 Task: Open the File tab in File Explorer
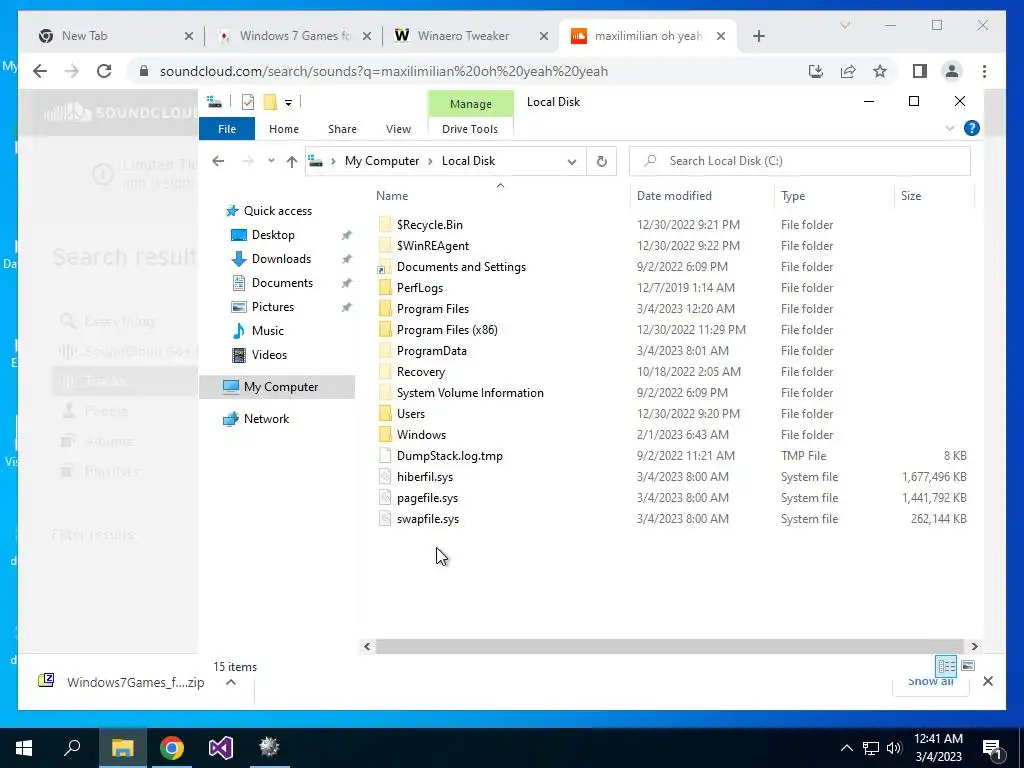(x=227, y=129)
